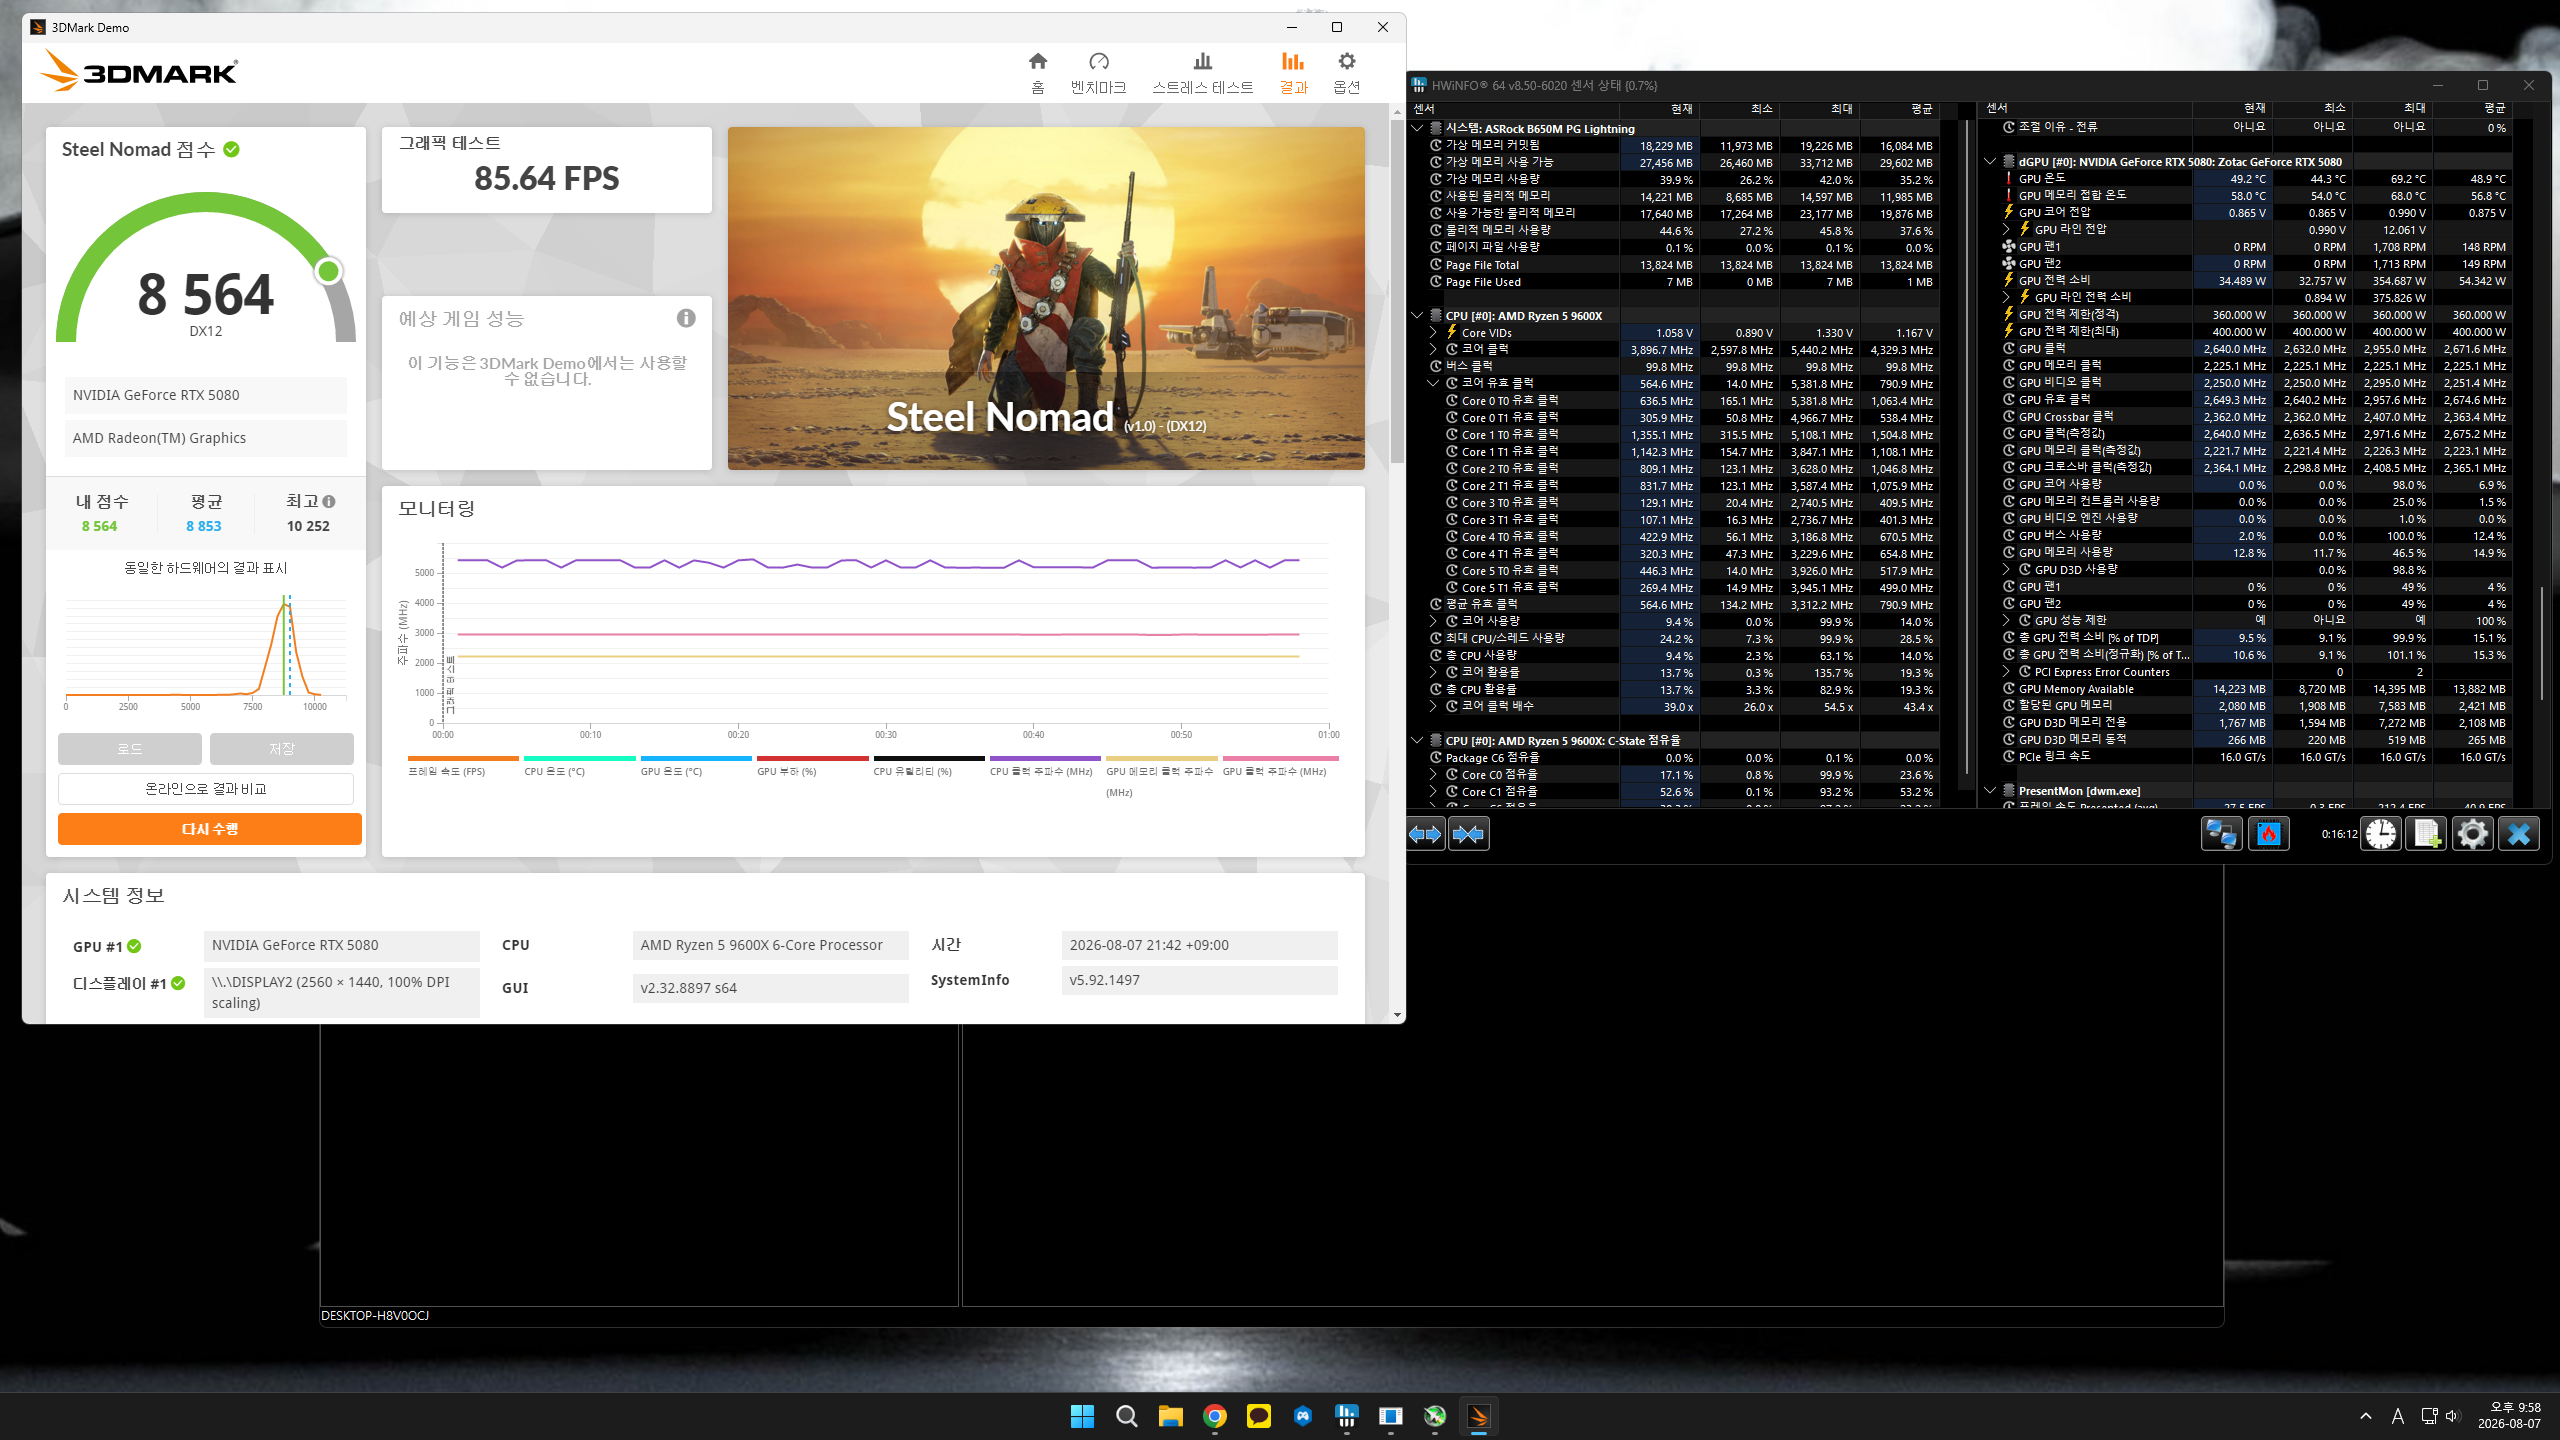Viewport: 2560px width, 1440px height.
Task: Collapse the PresentMon [dwm.exe] group
Action: pos(1990,790)
